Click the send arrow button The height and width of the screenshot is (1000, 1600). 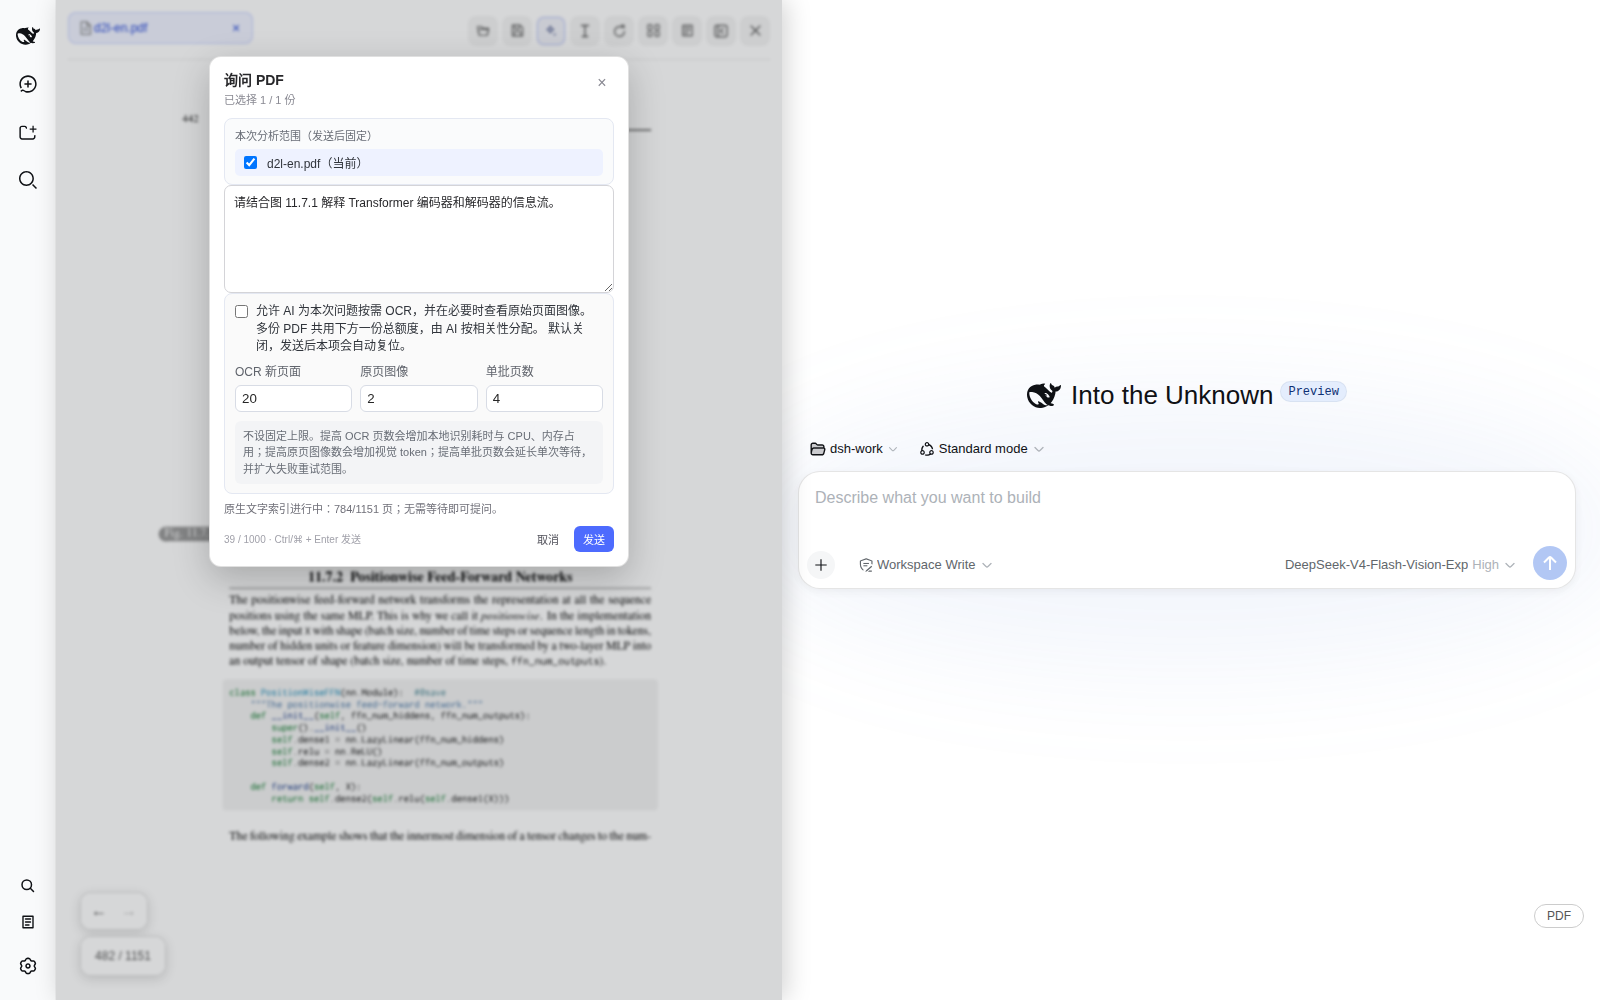click(1550, 563)
